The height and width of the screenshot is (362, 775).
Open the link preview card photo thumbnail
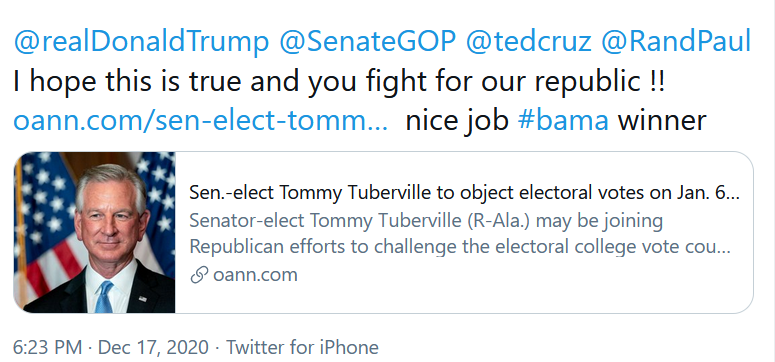[94, 232]
